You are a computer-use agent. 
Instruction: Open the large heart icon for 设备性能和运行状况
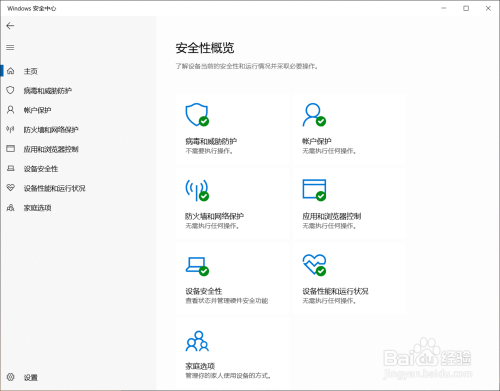point(314,265)
